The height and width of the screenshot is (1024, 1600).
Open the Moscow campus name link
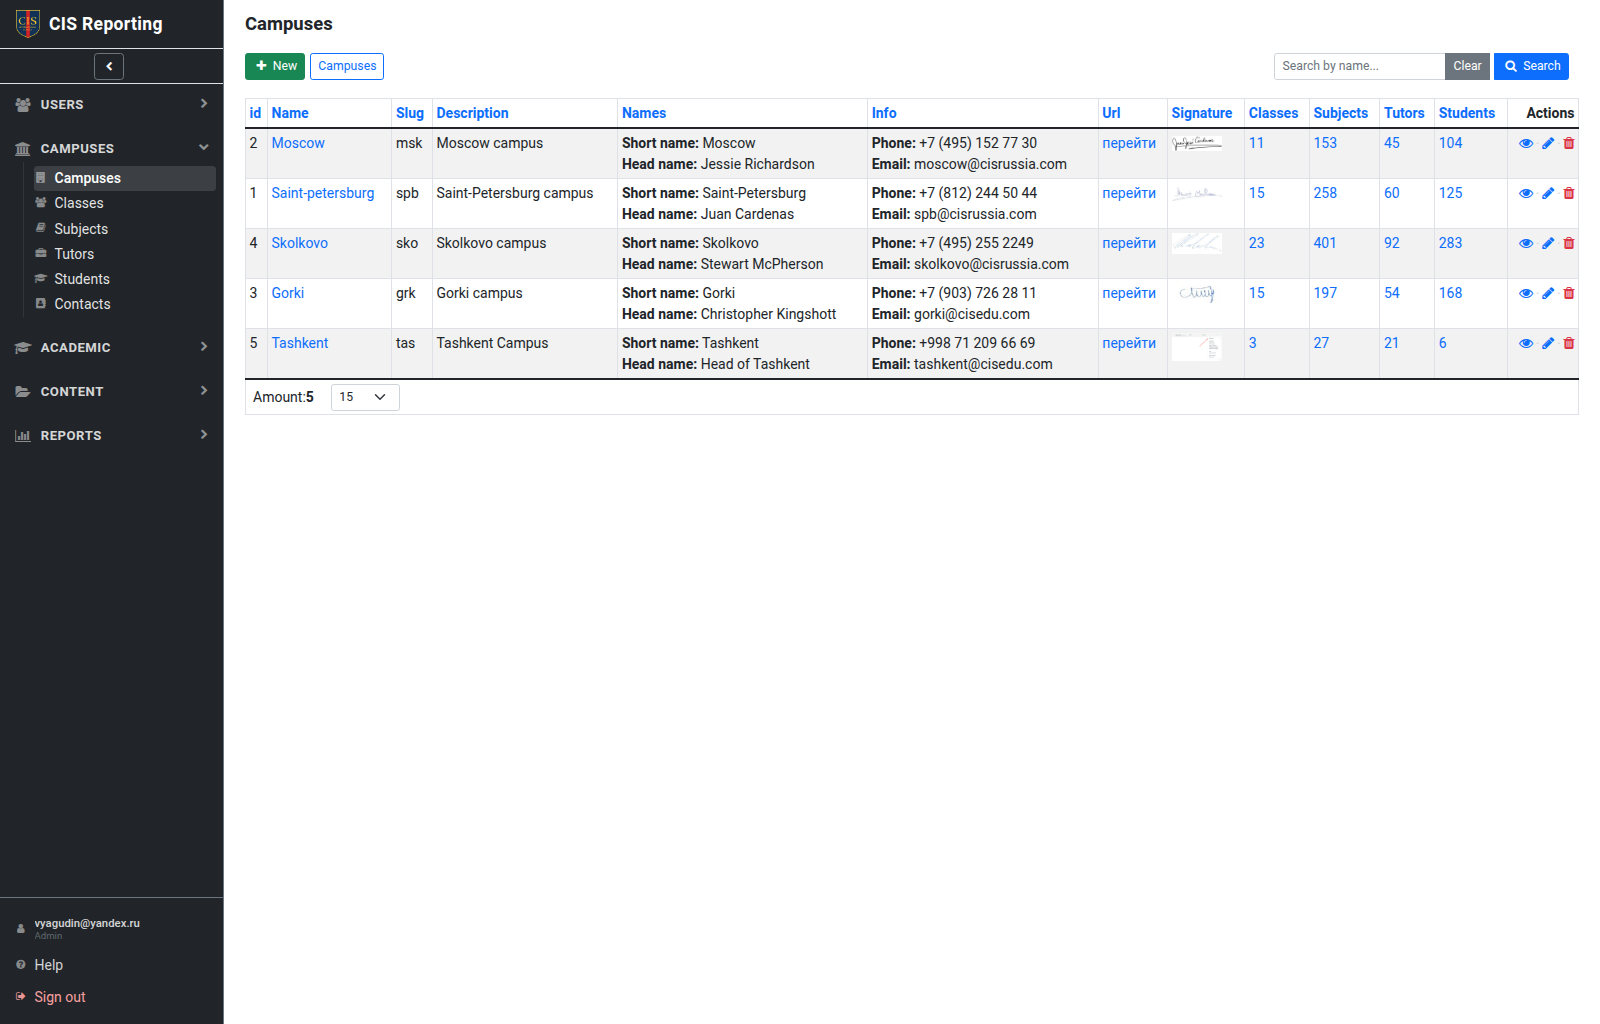[298, 143]
